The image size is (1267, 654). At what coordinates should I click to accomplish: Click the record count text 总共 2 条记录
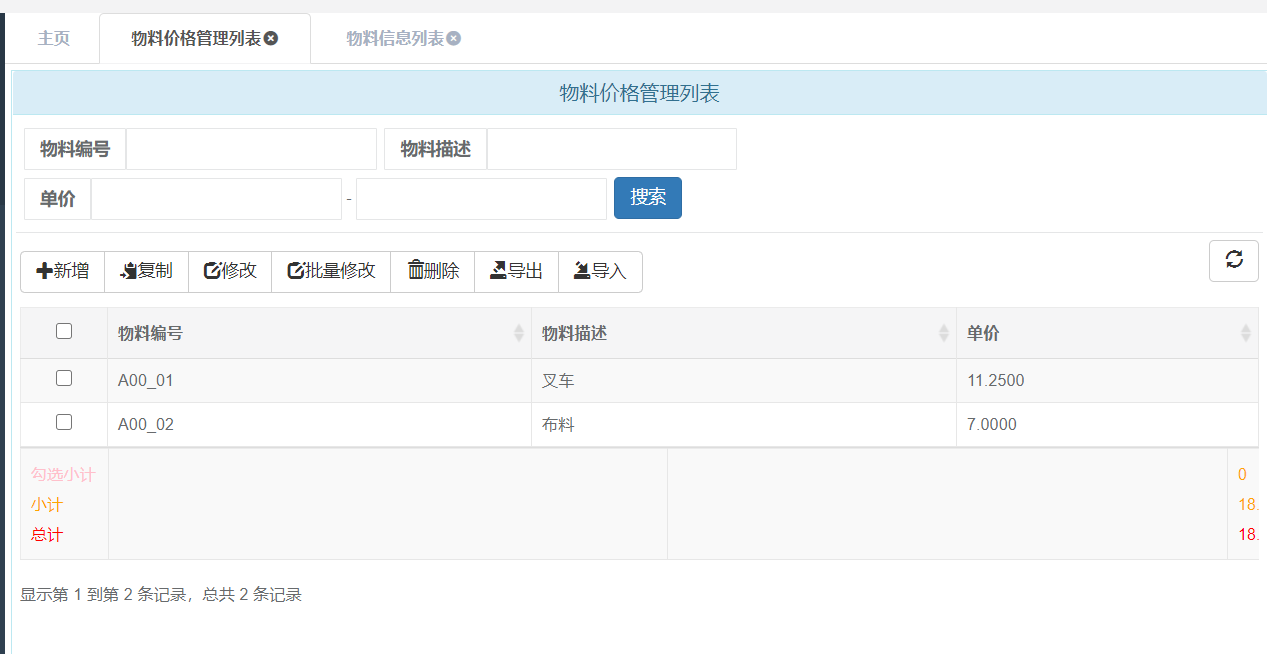pos(252,595)
